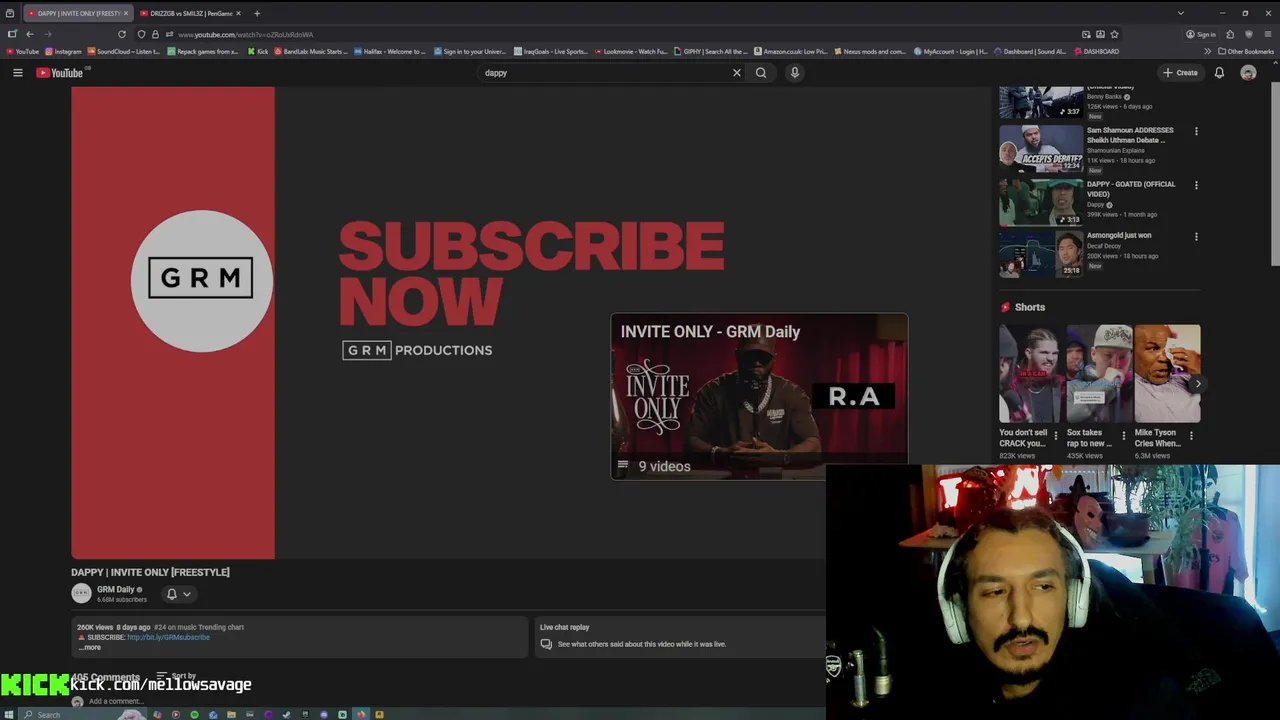
Task: Open the browser shield protection icon near menu
Action: point(1248,34)
